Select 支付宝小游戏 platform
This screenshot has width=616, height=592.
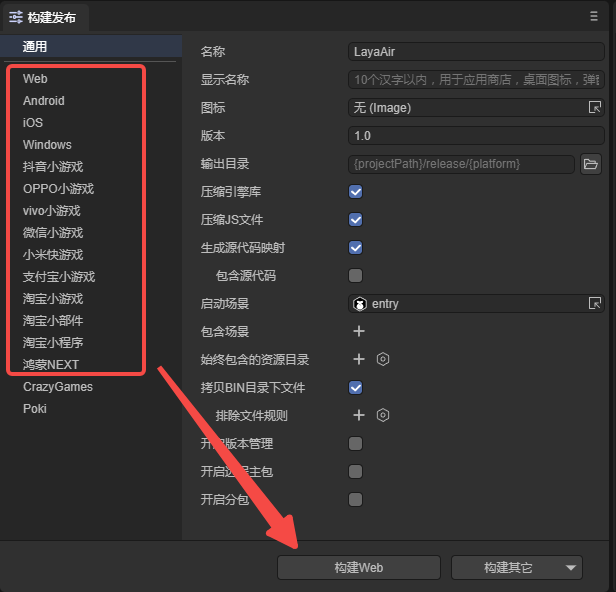tap(59, 277)
